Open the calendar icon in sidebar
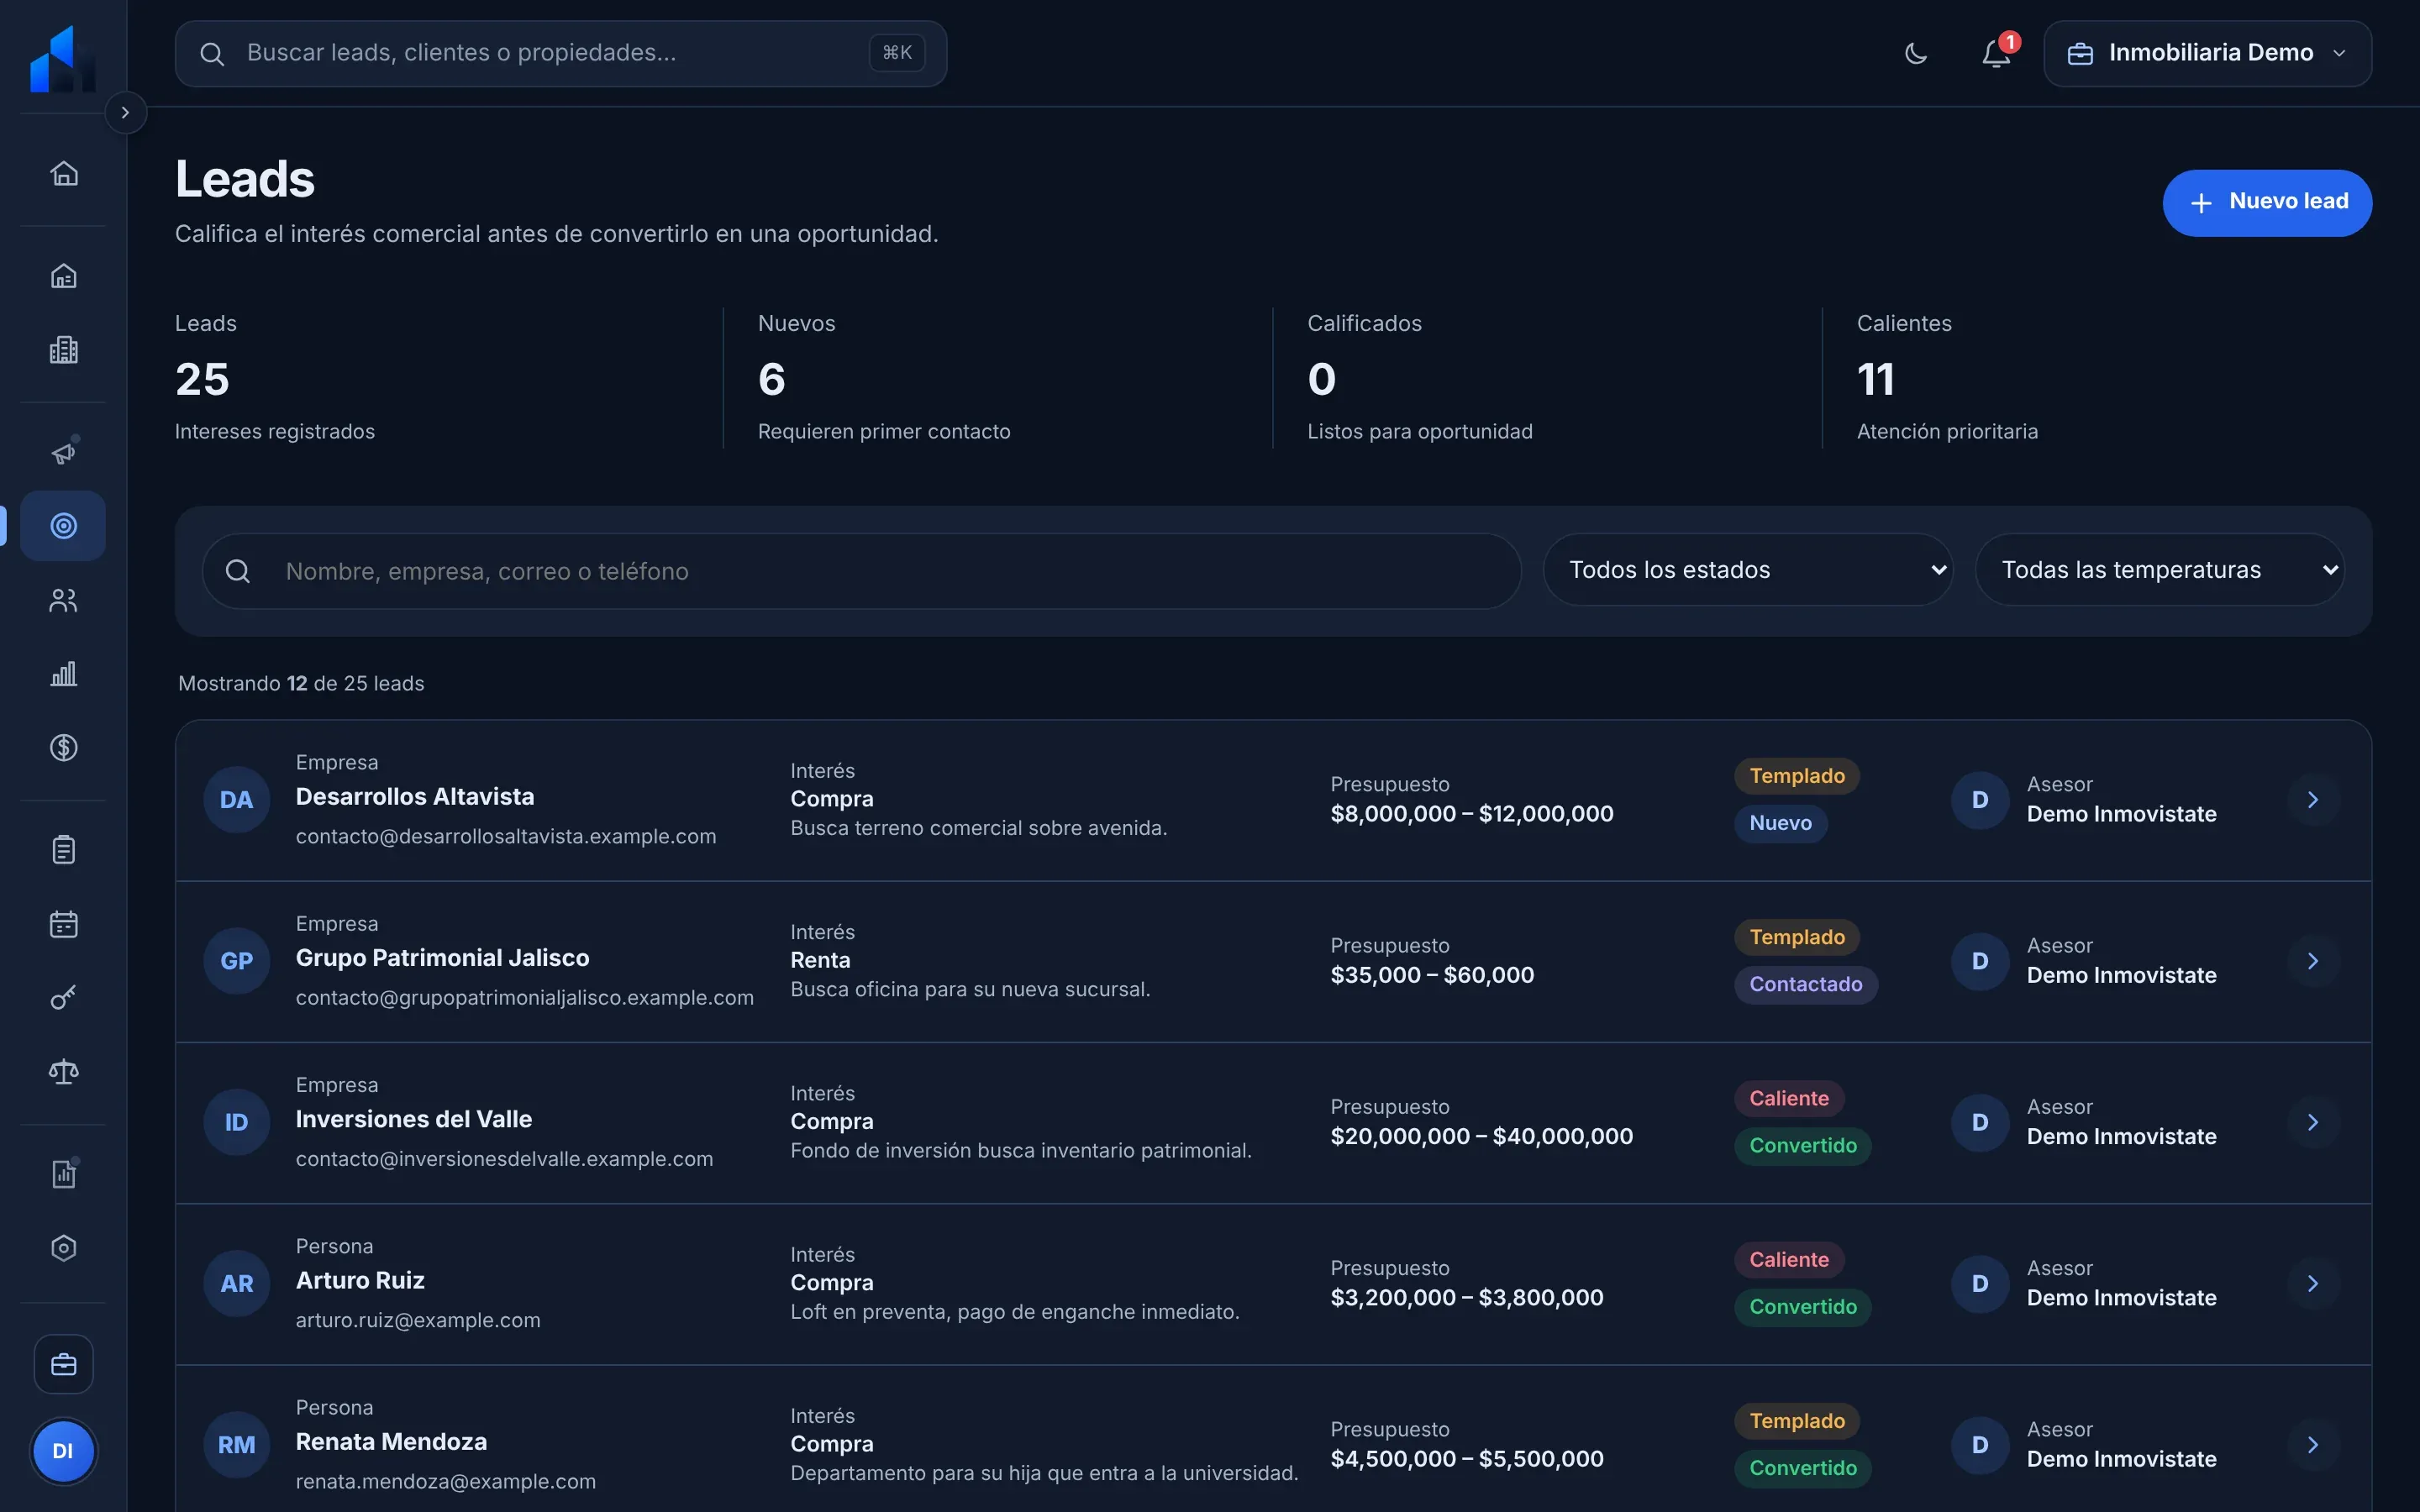2420x1512 pixels. pos(64,924)
